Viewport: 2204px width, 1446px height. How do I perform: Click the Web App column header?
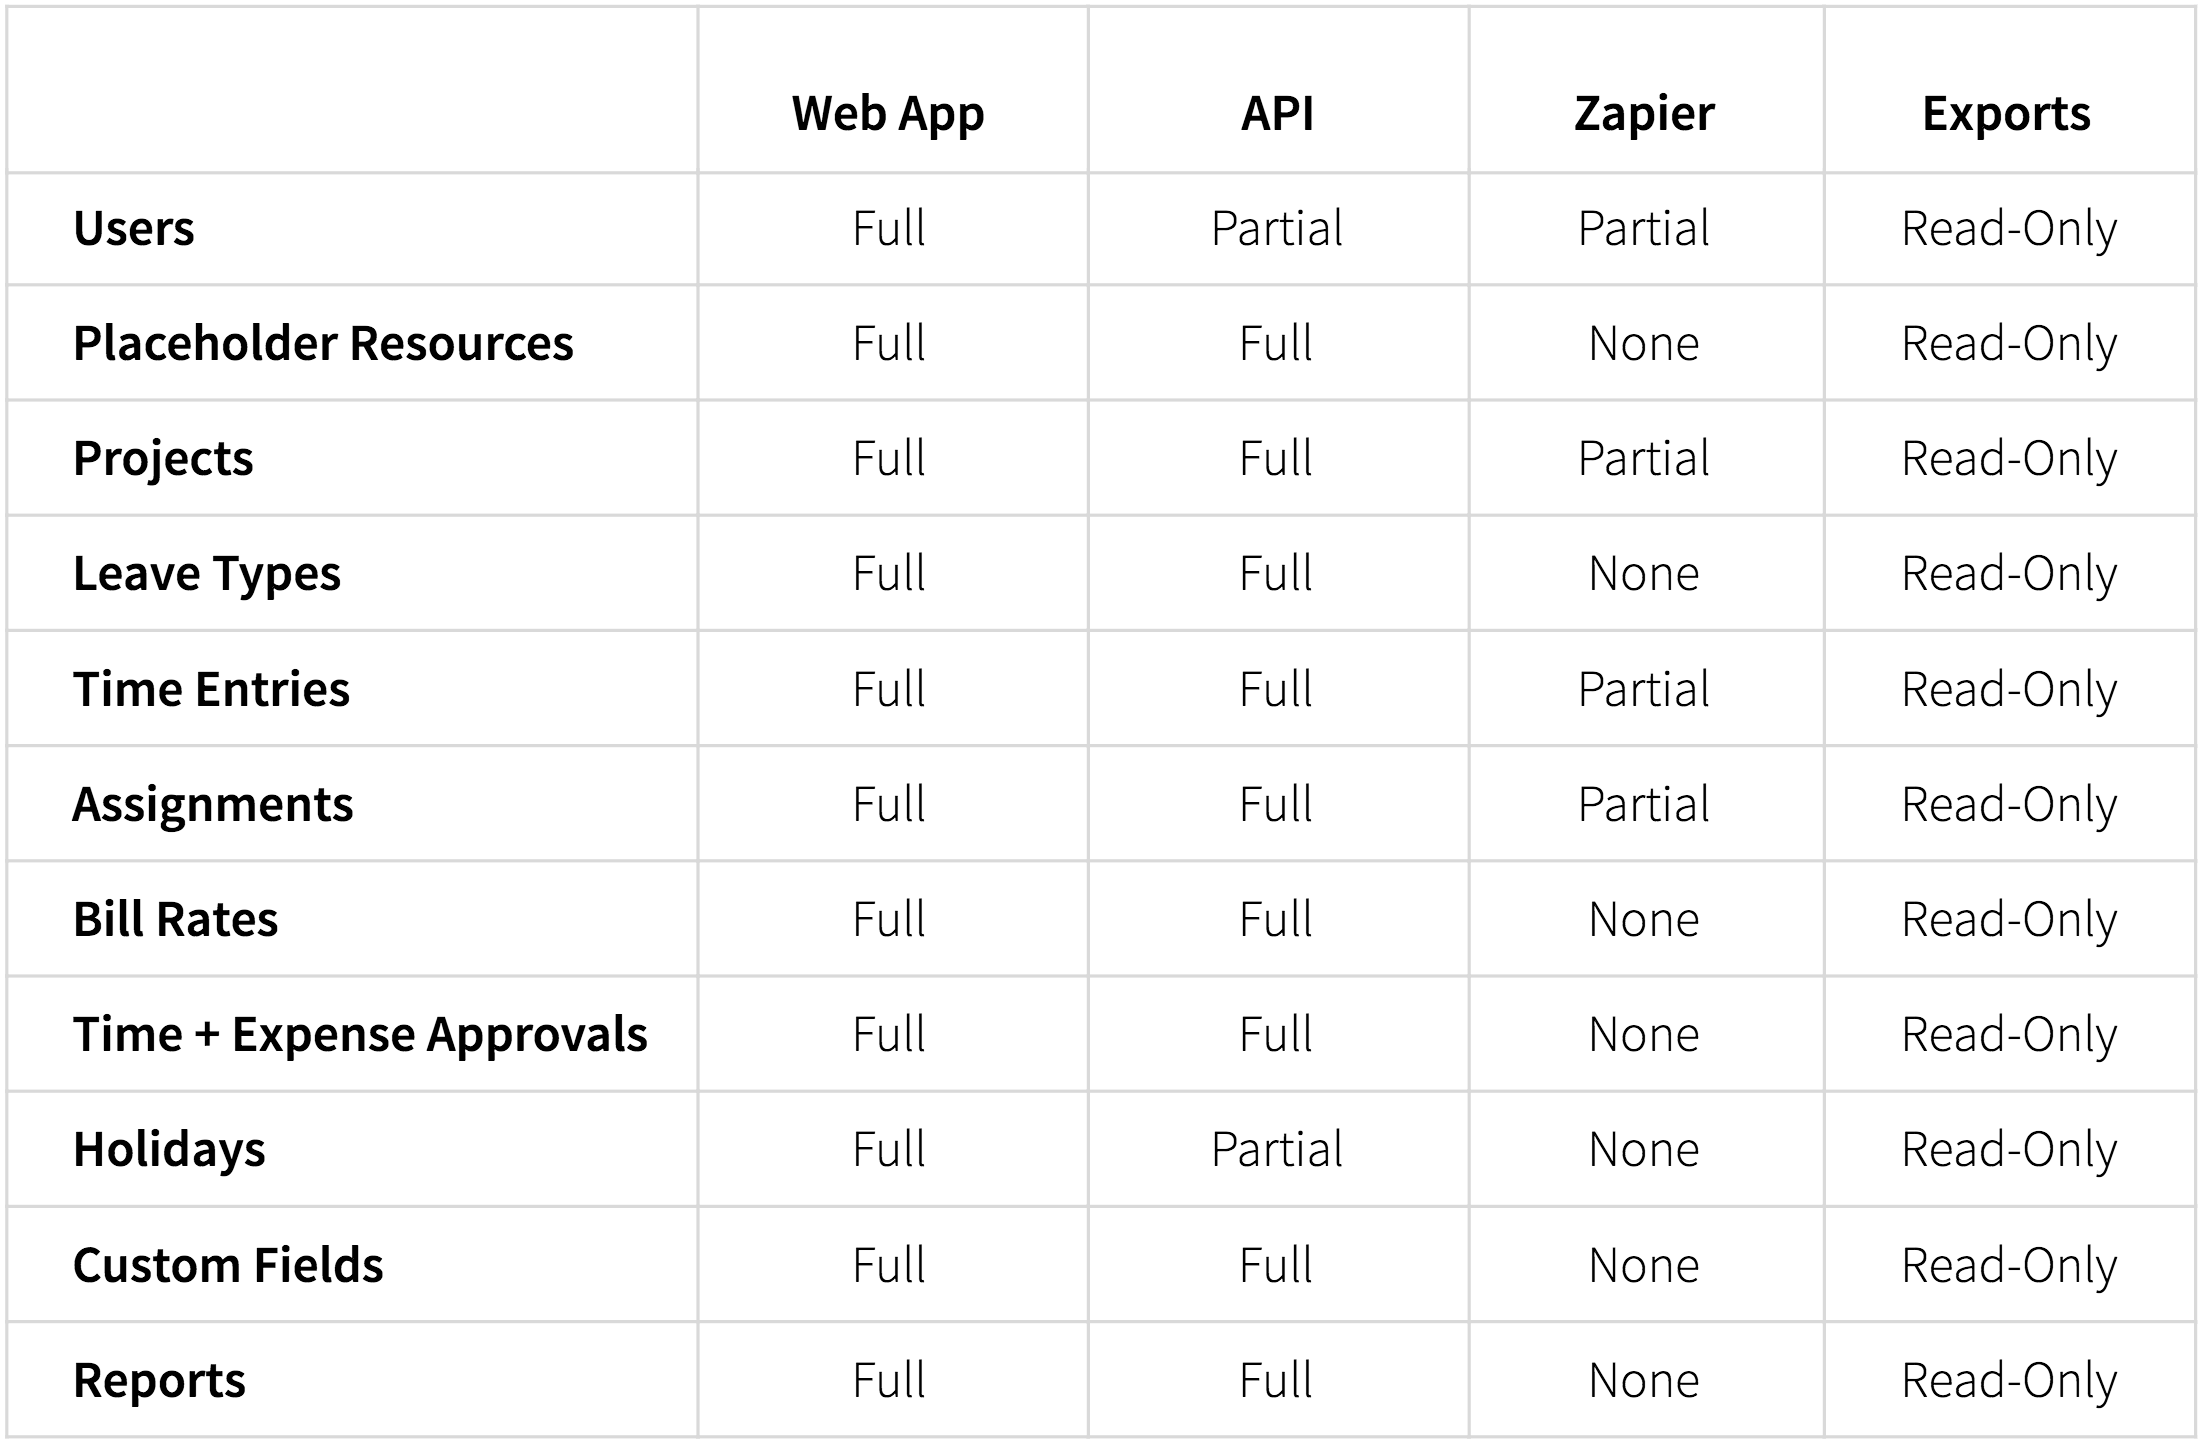tap(888, 114)
